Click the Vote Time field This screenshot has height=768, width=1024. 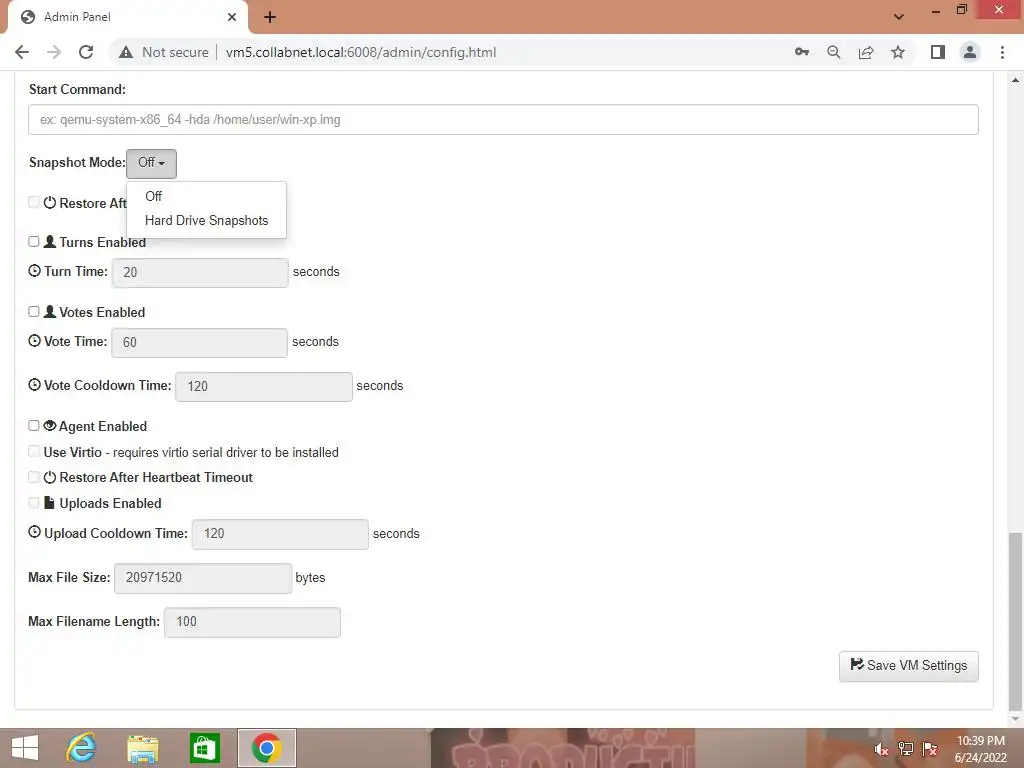199,342
